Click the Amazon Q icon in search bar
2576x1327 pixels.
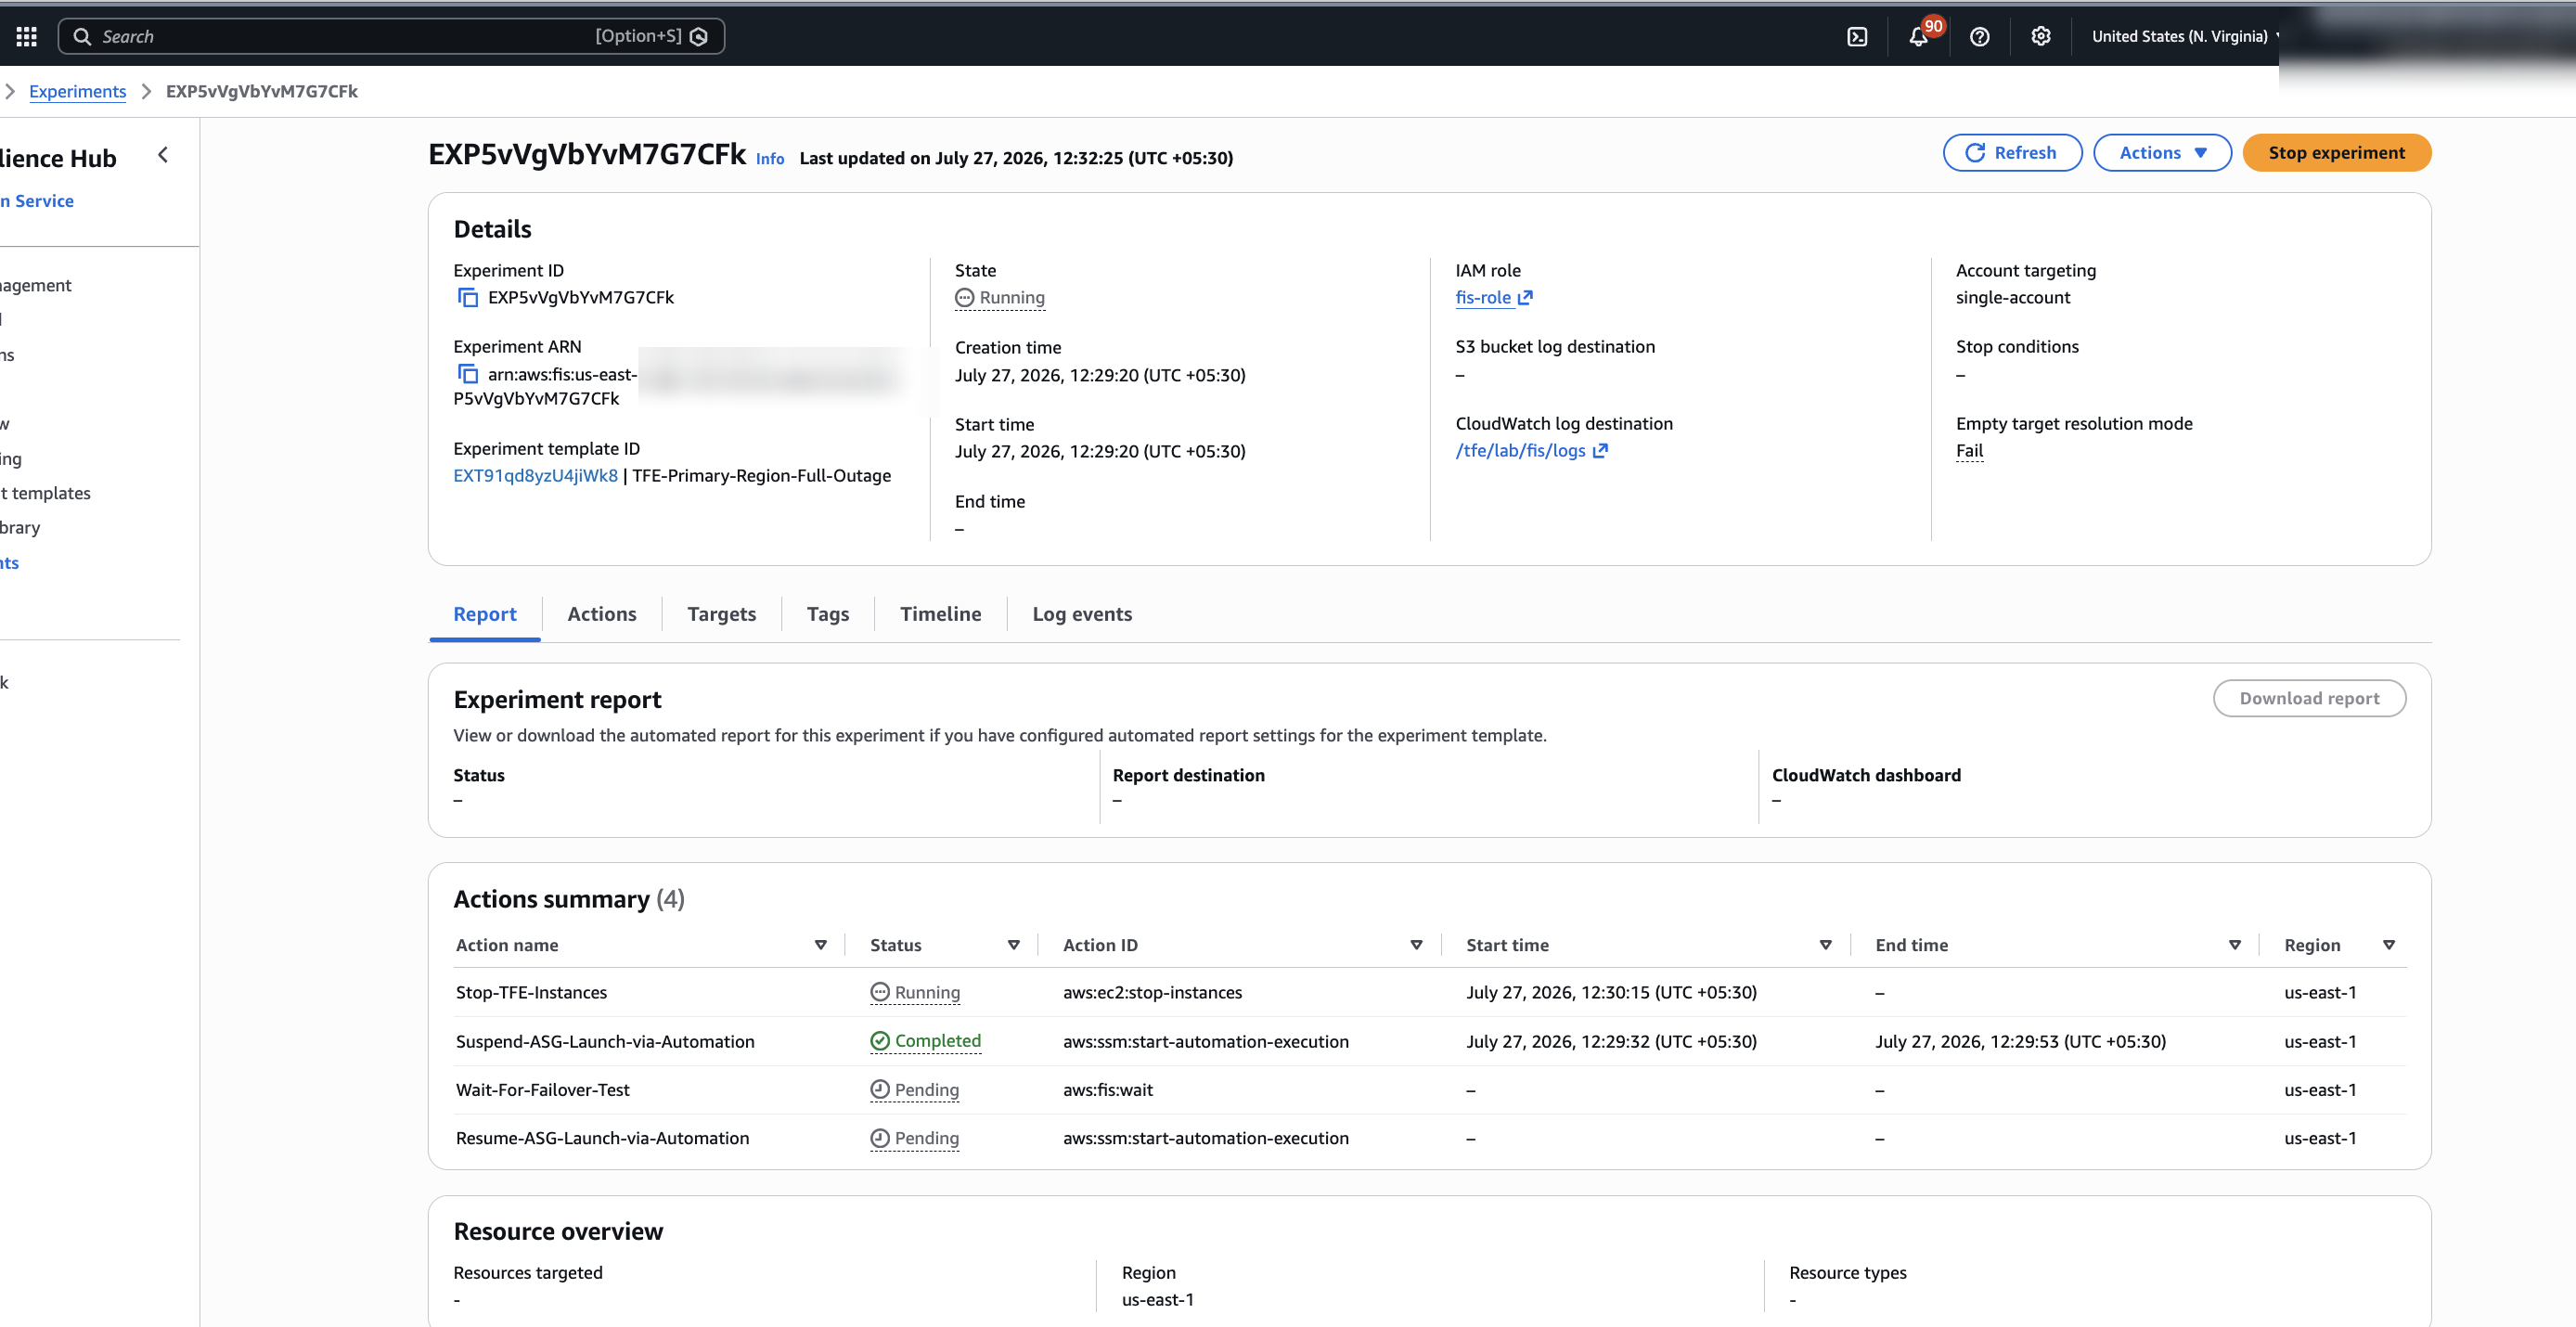(699, 37)
